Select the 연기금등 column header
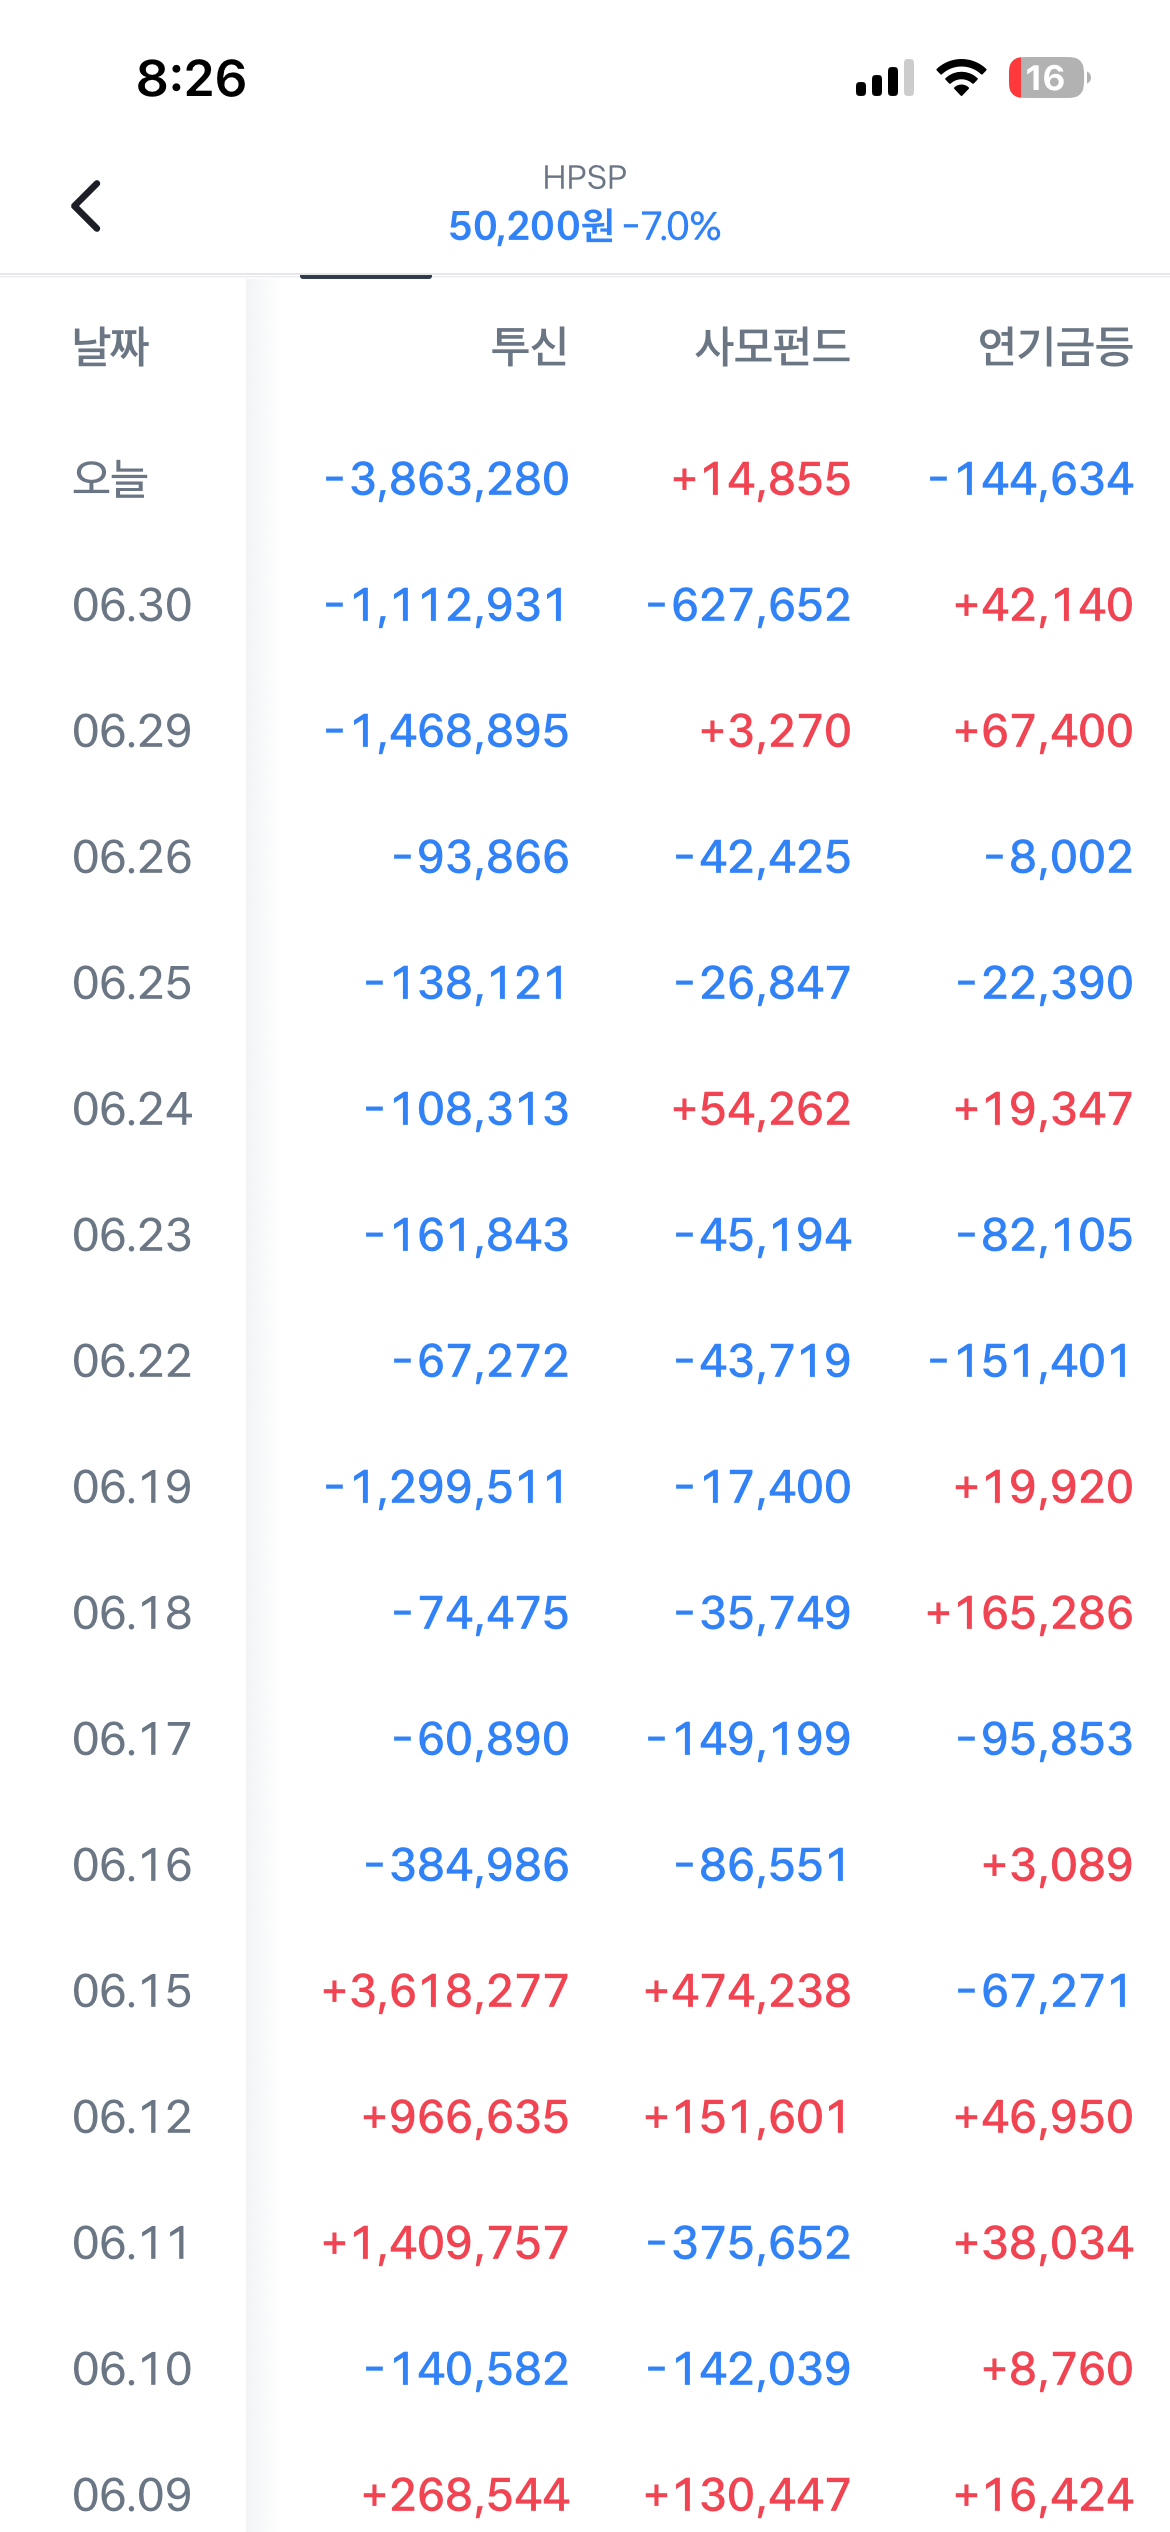This screenshot has width=1170, height=2532. pyautogui.click(x=1055, y=347)
